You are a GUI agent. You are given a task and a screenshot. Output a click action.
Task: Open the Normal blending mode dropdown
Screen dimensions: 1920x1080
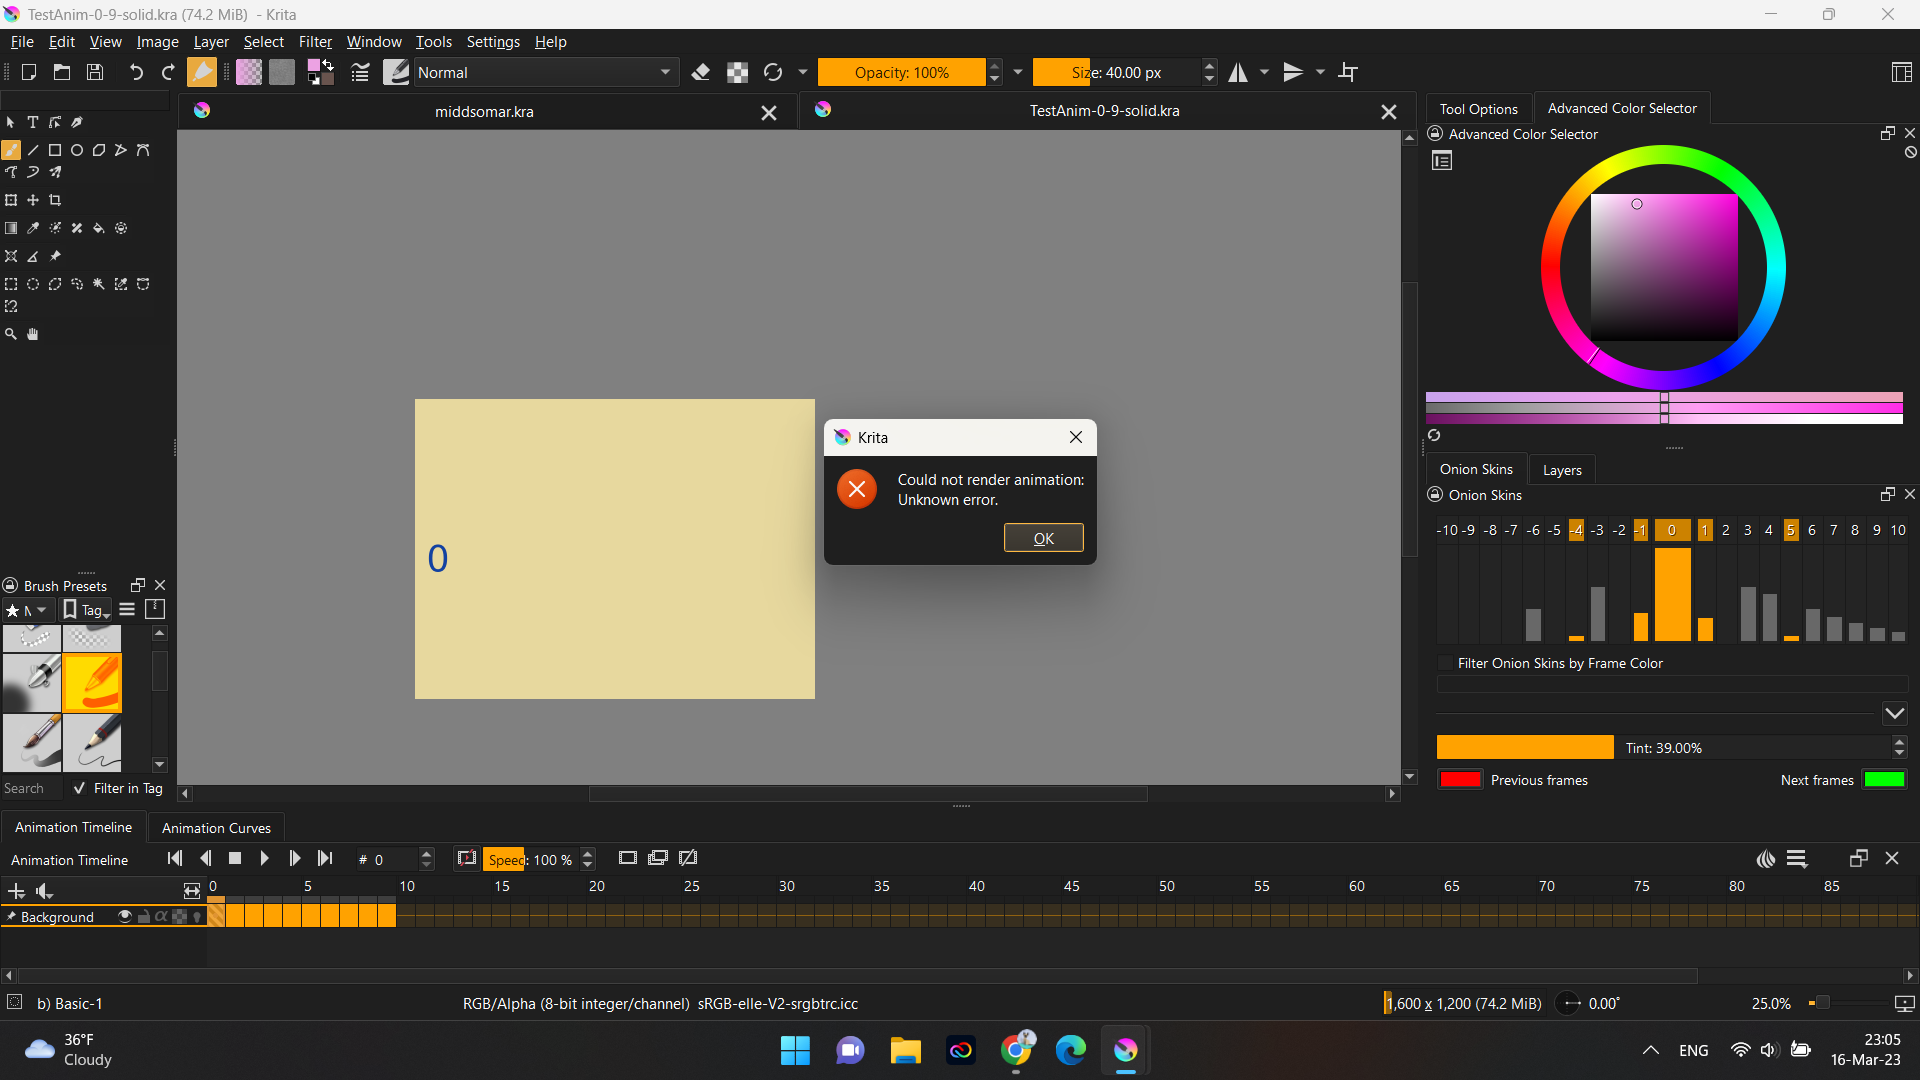click(545, 72)
